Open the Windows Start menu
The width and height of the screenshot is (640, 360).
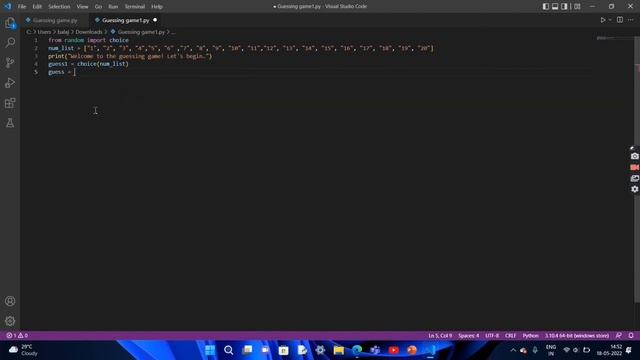click(x=210, y=350)
